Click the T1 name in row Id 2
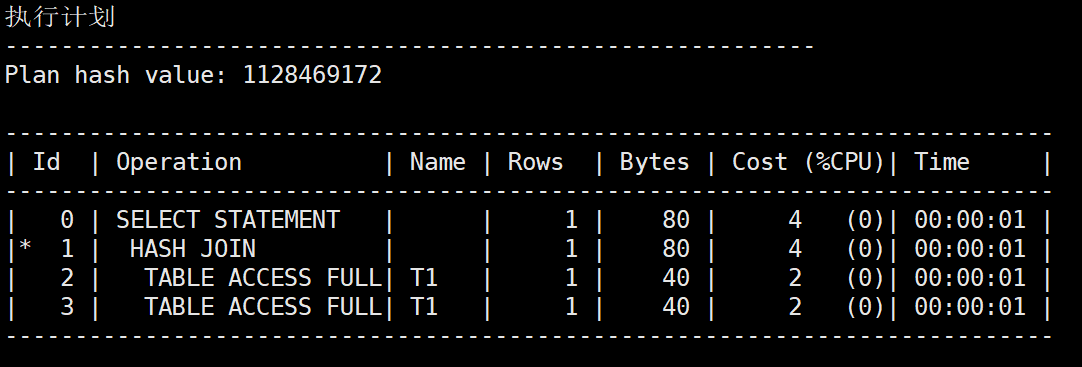The image size is (1082, 367). tap(424, 278)
